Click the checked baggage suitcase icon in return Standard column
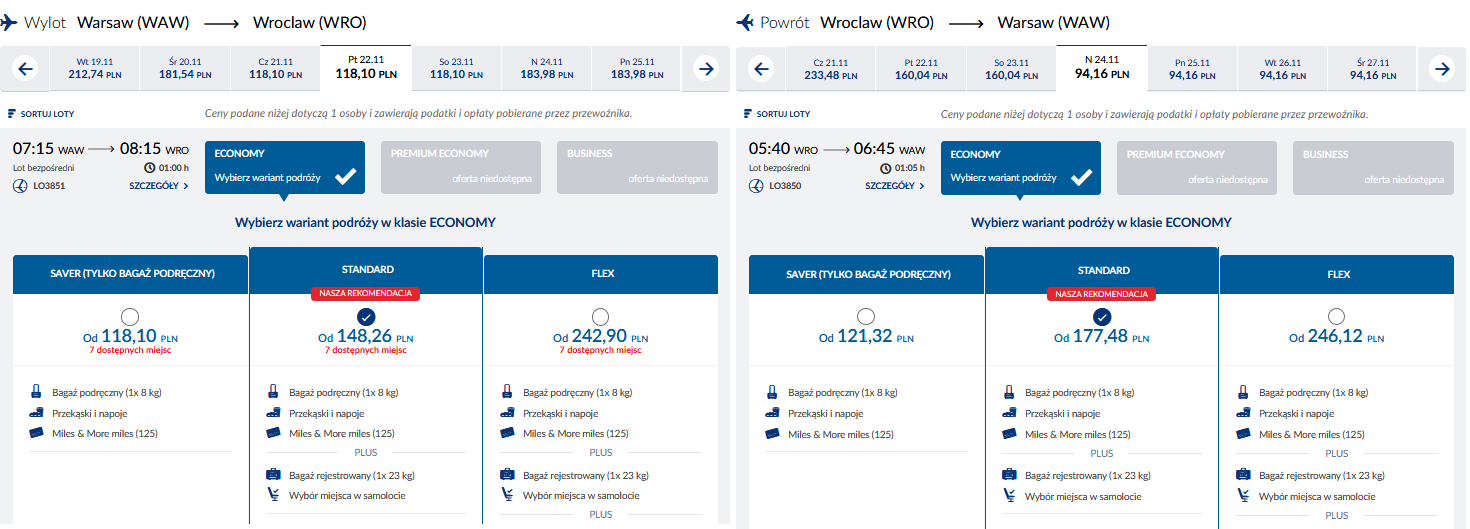 1009,476
